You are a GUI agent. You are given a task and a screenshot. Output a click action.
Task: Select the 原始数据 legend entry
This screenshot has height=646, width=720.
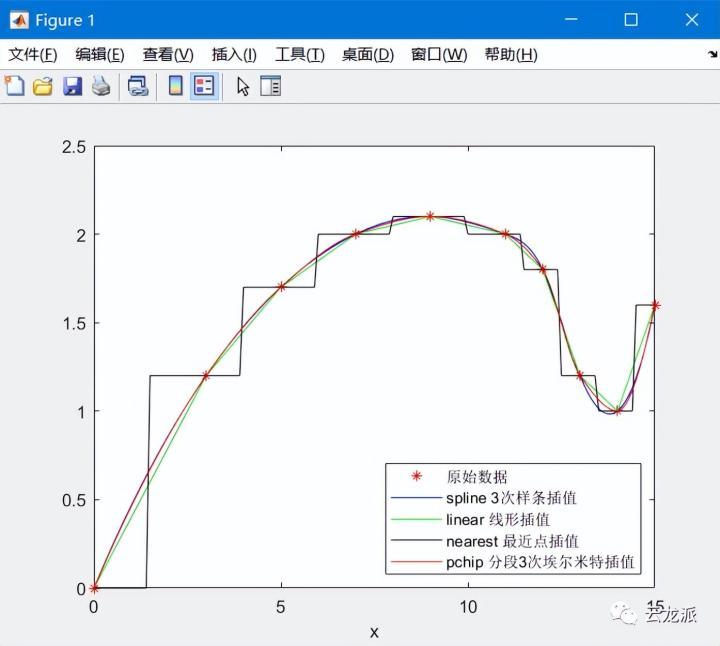[x=477, y=477]
